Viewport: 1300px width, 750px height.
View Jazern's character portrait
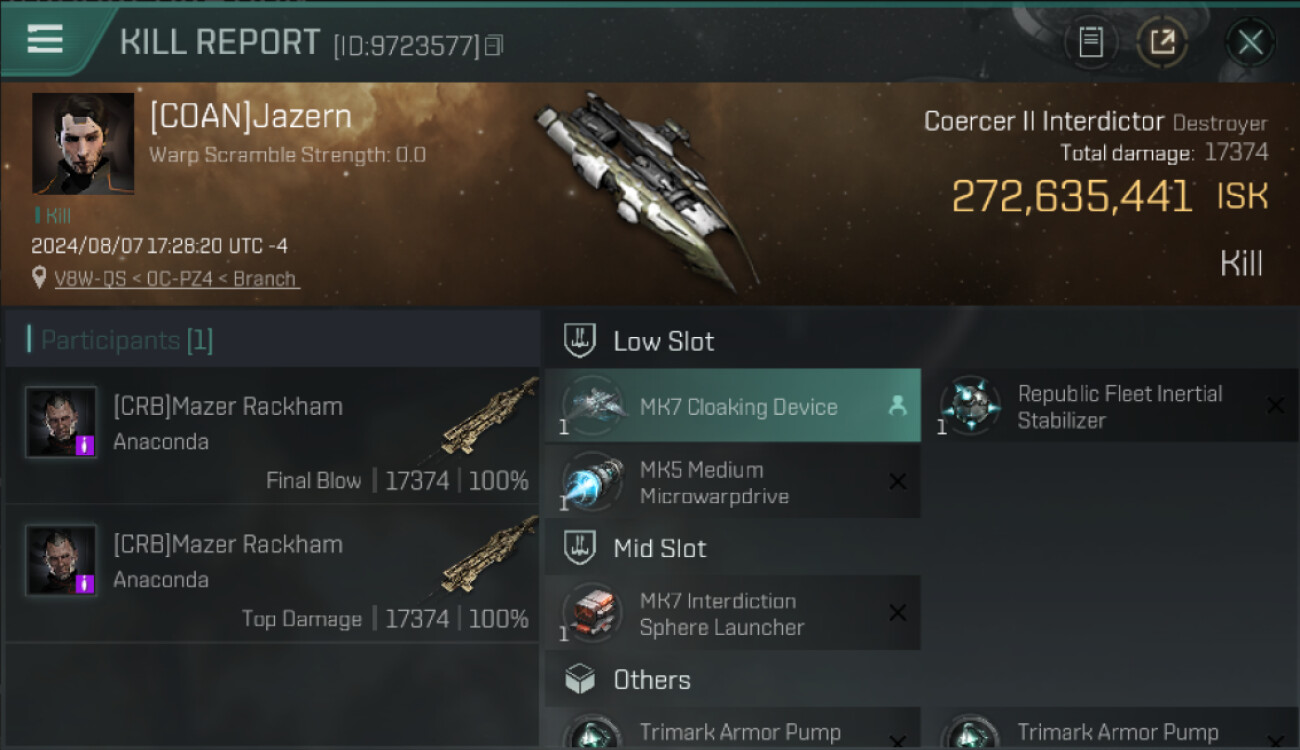83,143
